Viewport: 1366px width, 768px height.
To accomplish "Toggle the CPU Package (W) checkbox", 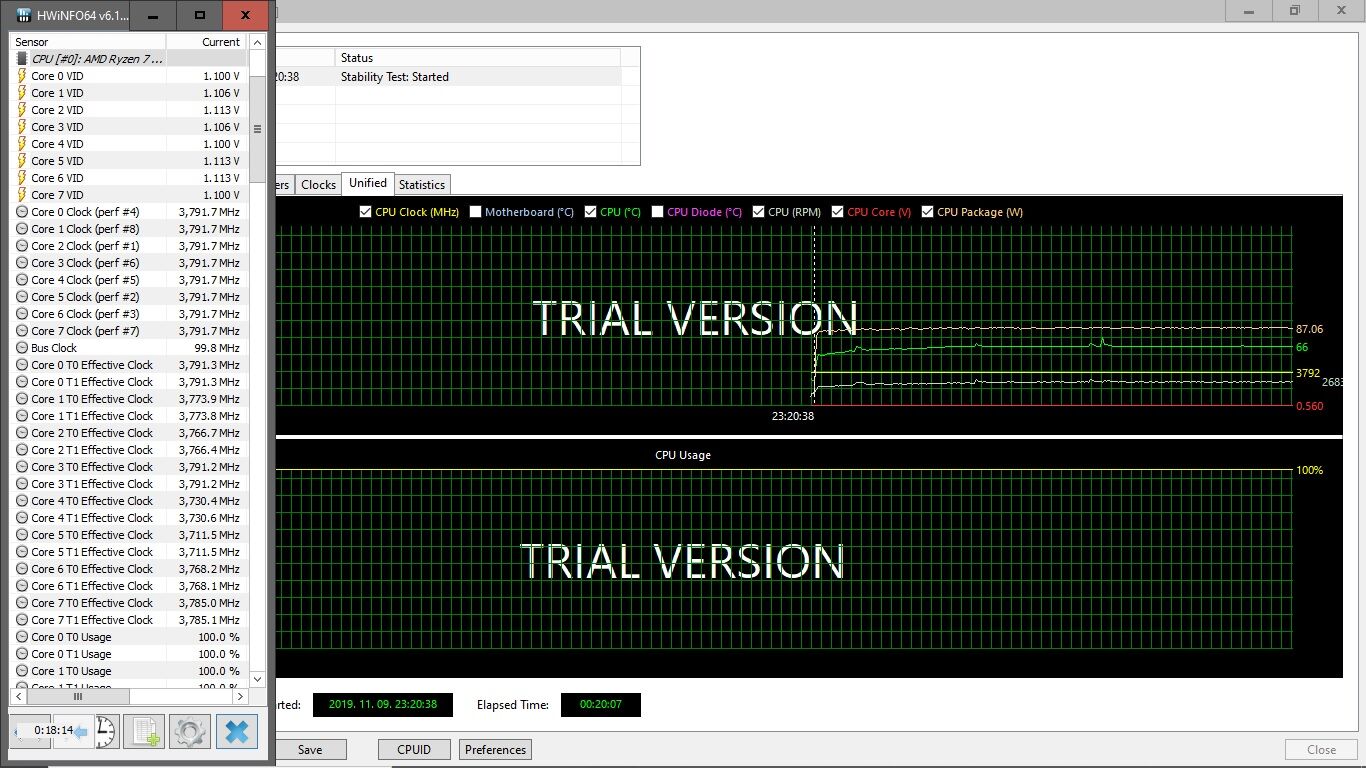I will click(x=927, y=212).
